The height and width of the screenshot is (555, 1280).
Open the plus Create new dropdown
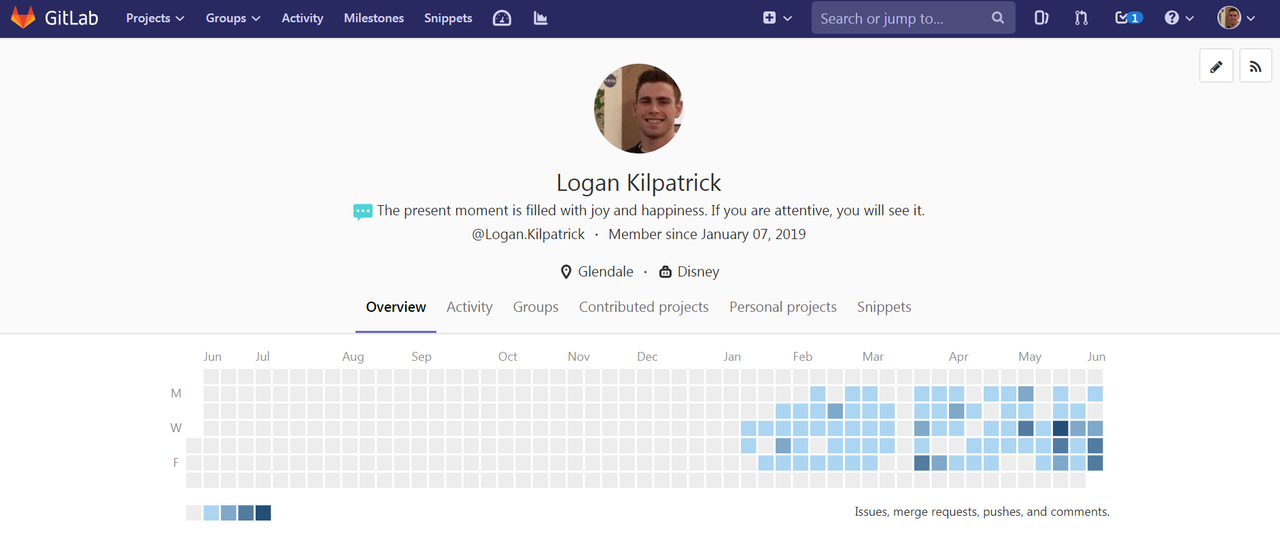pyautogui.click(x=777, y=18)
